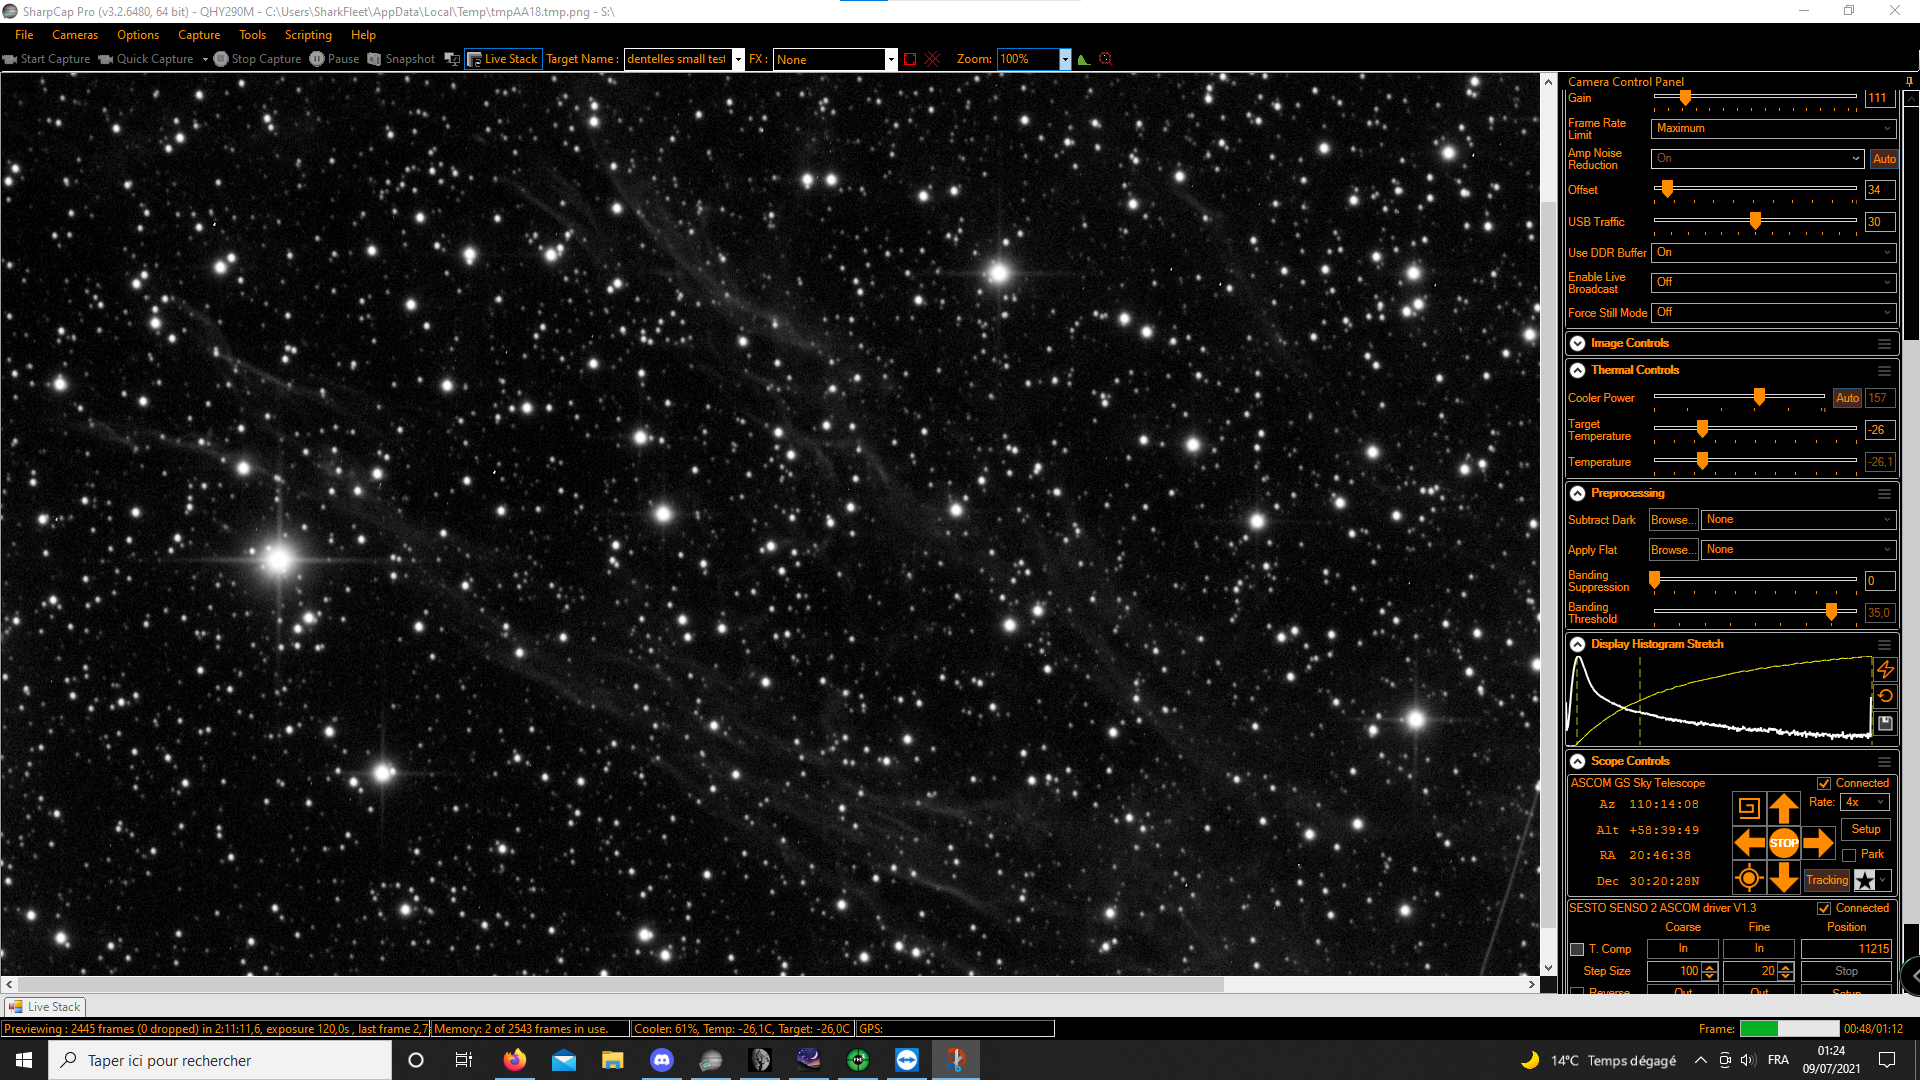
Task: Open the Capture menu
Action: coord(199,35)
